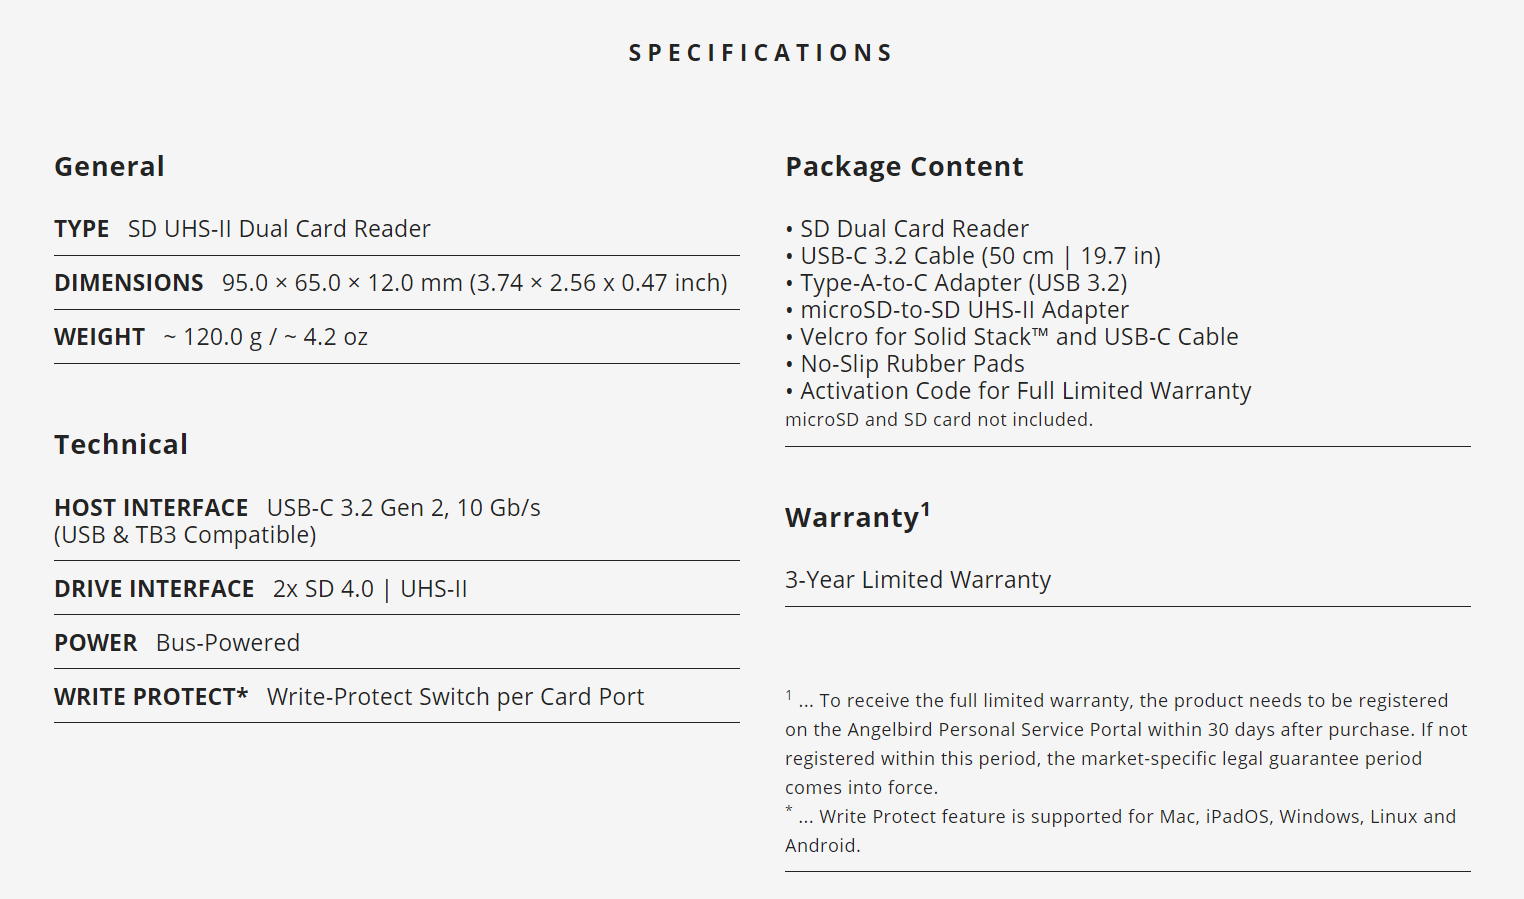Click the Activation Code for Warranty item
Viewport: 1524px width, 899px height.
1025,391
